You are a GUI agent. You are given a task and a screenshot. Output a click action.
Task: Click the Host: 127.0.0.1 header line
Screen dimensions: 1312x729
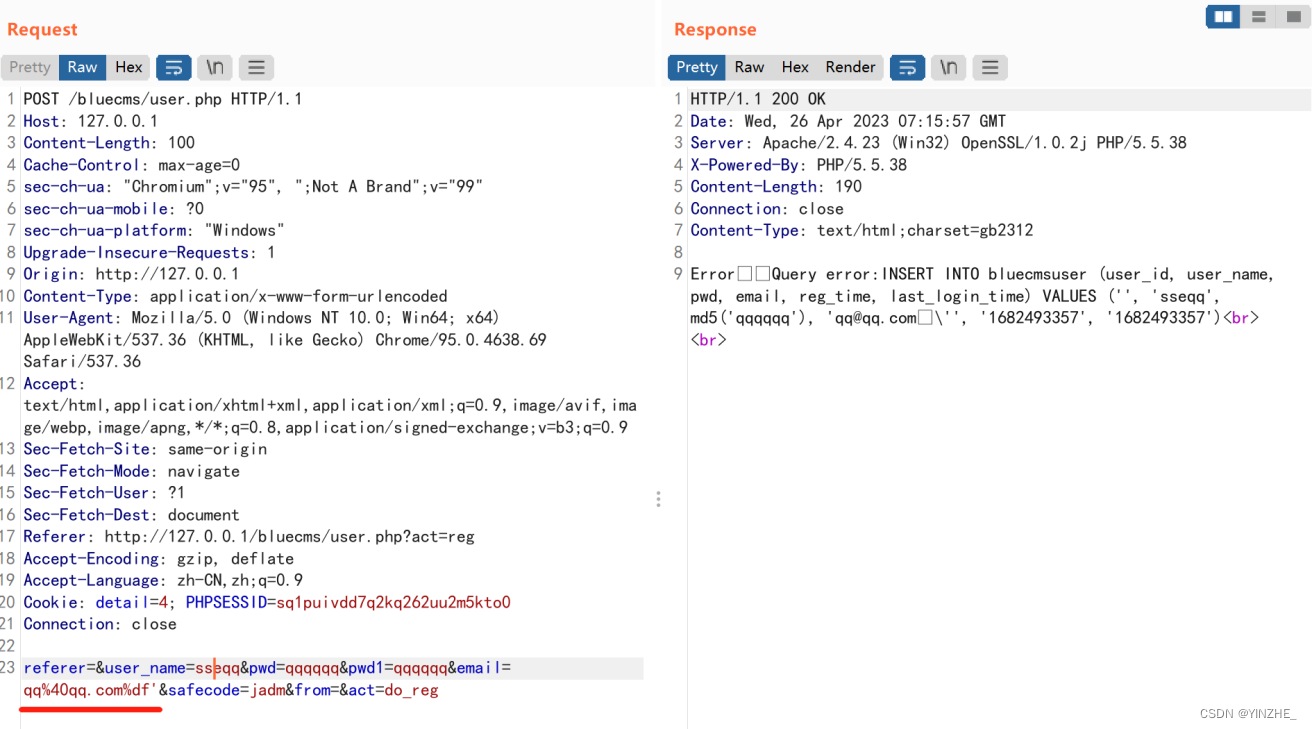[91, 121]
